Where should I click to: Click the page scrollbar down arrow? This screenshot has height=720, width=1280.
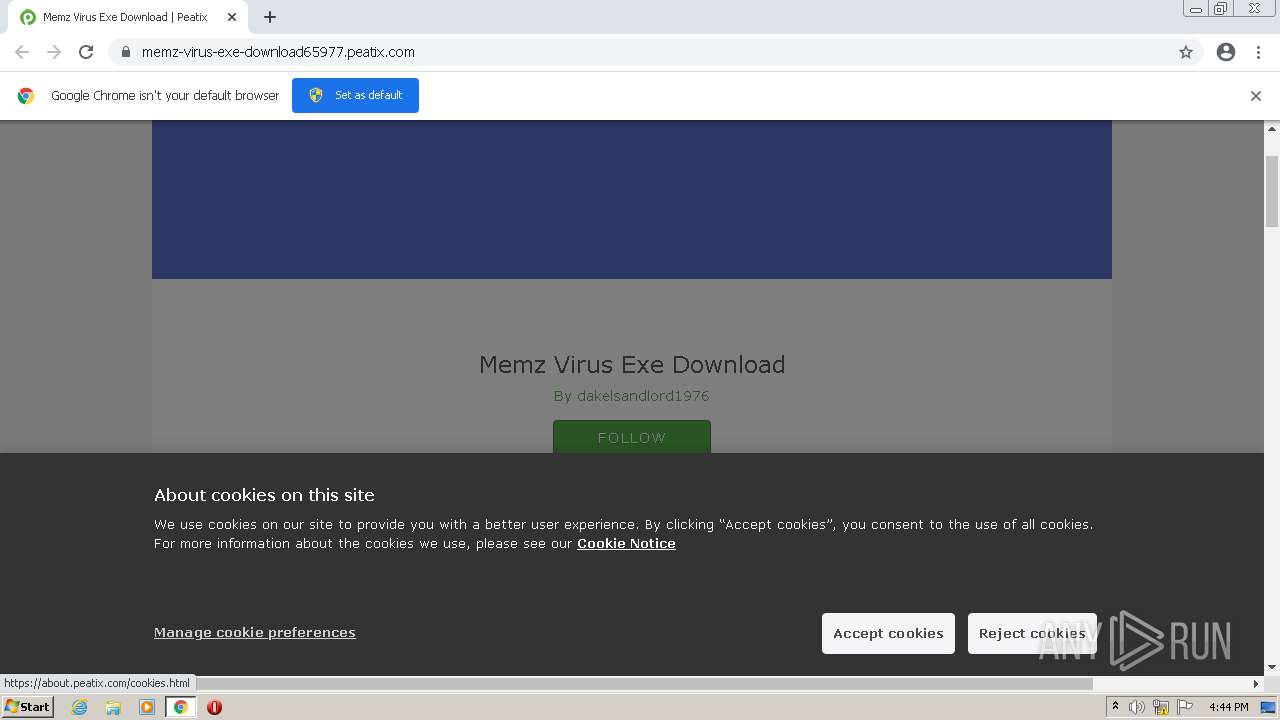1272,667
